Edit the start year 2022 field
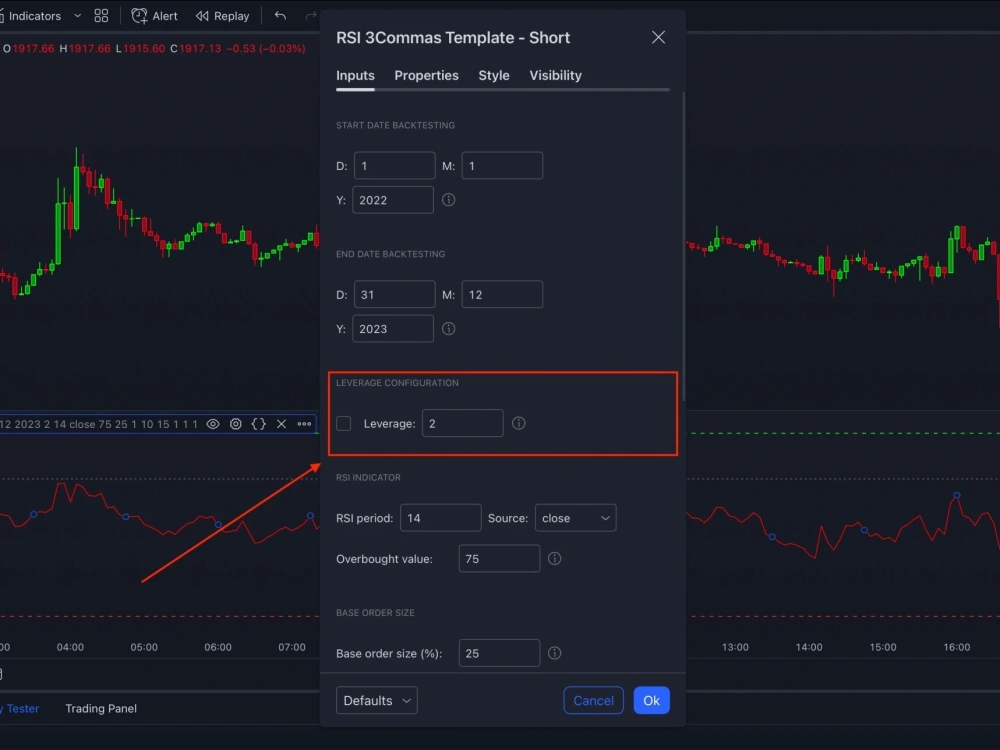Screen dimensions: 1000x750 (393, 200)
